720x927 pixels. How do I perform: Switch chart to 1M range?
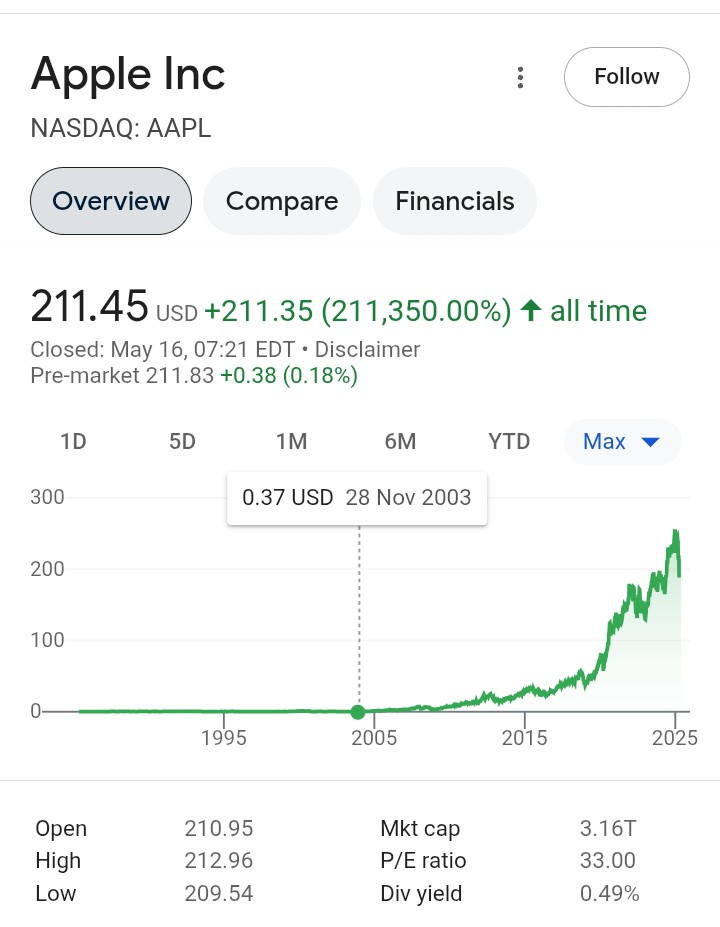pyautogui.click(x=291, y=441)
